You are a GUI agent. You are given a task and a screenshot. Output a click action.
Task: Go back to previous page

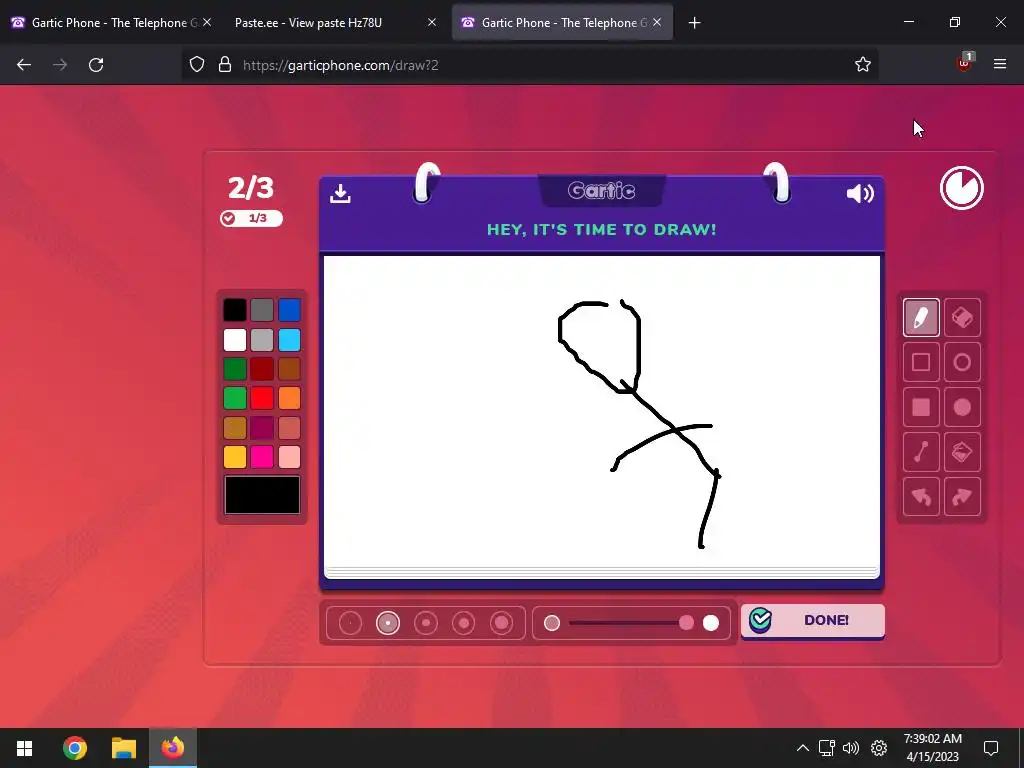(24, 65)
